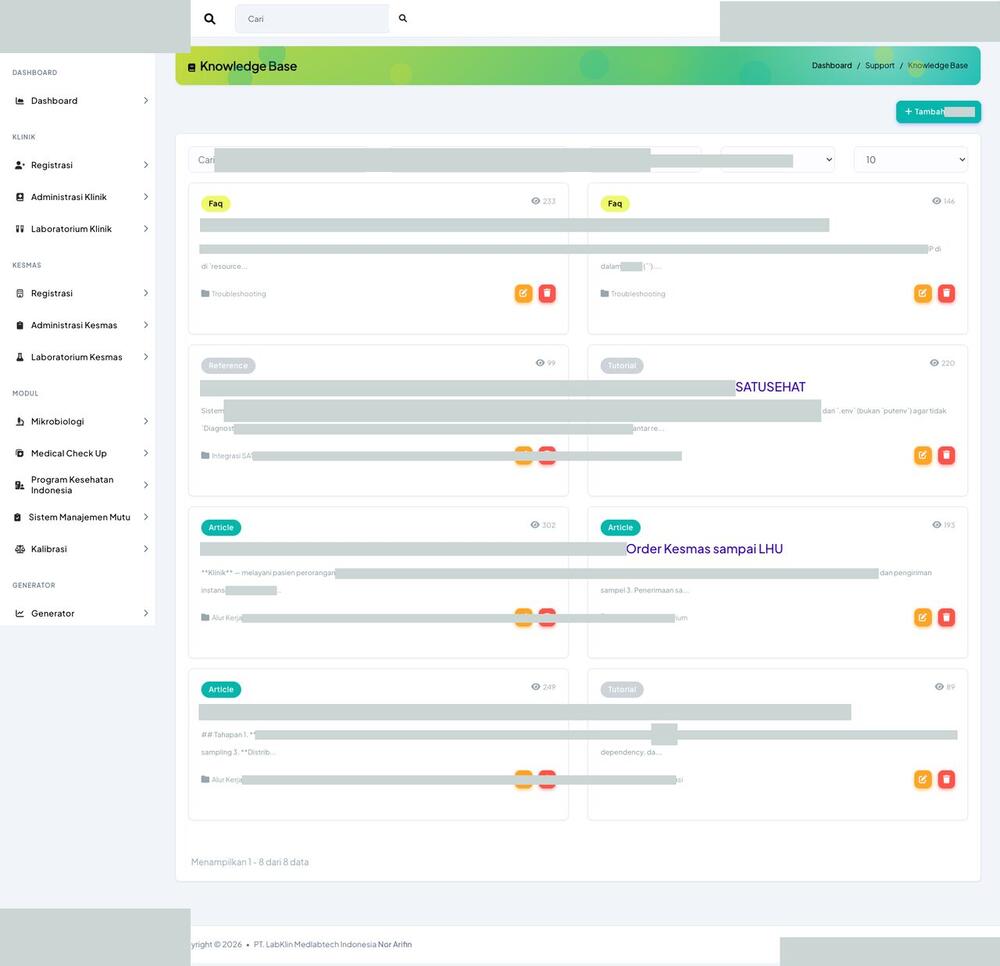The height and width of the screenshot is (966, 1000).
Task: Delete the Faq card with 146 views
Action: 946,293
